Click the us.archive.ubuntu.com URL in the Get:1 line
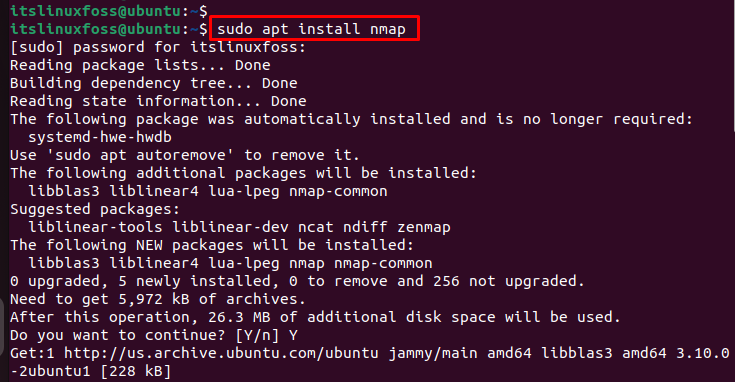Image resolution: width=735 pixels, height=382 pixels. coord(221,353)
